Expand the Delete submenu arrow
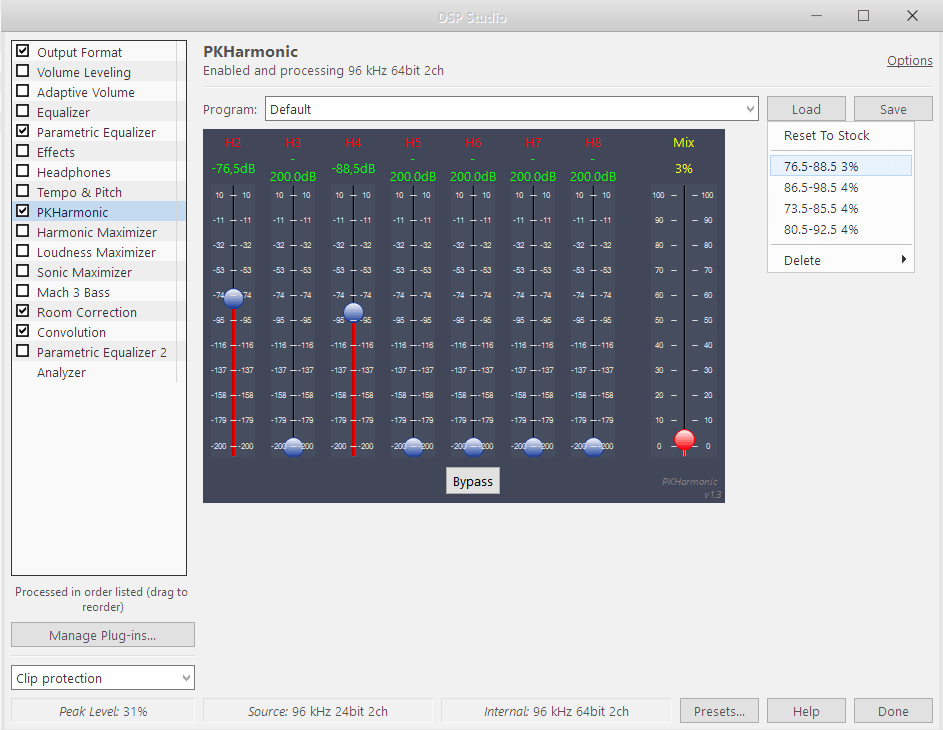Image resolution: width=943 pixels, height=730 pixels. [x=903, y=259]
